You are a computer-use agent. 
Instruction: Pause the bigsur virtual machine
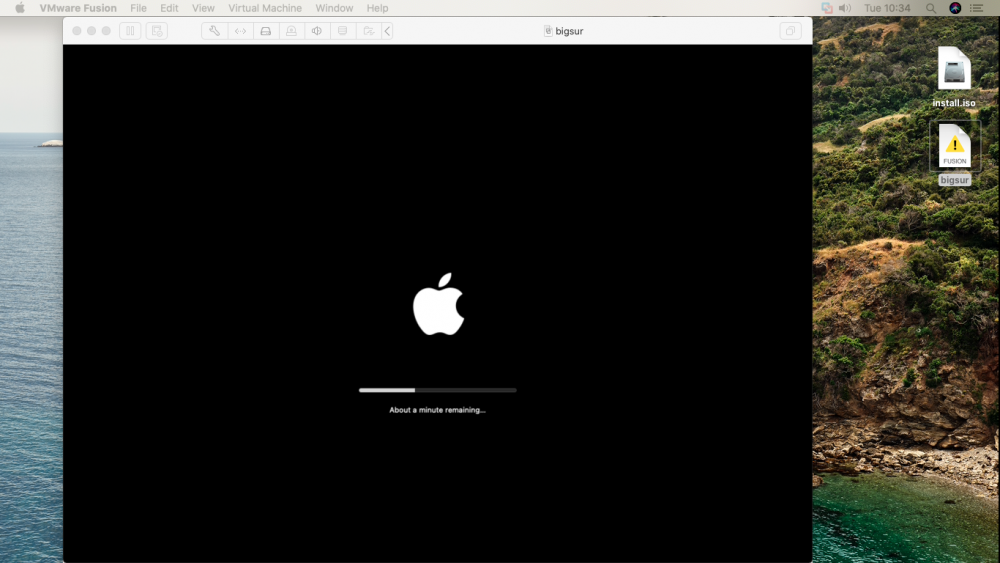click(x=130, y=31)
